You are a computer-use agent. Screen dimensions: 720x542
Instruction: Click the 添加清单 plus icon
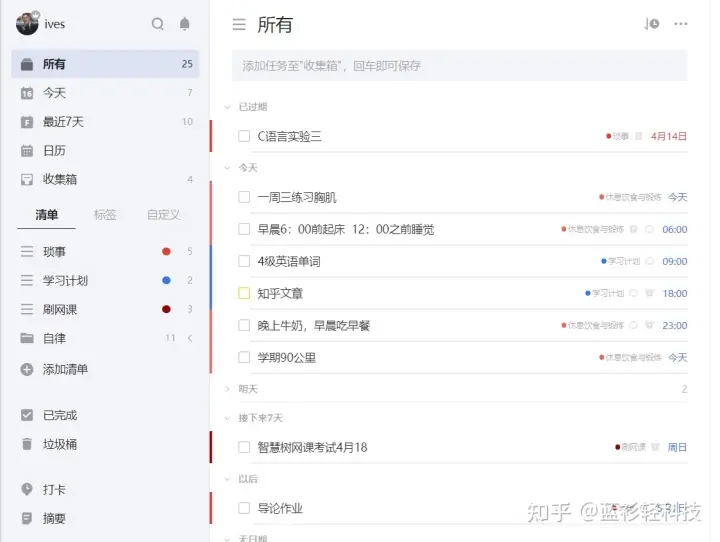[27, 369]
